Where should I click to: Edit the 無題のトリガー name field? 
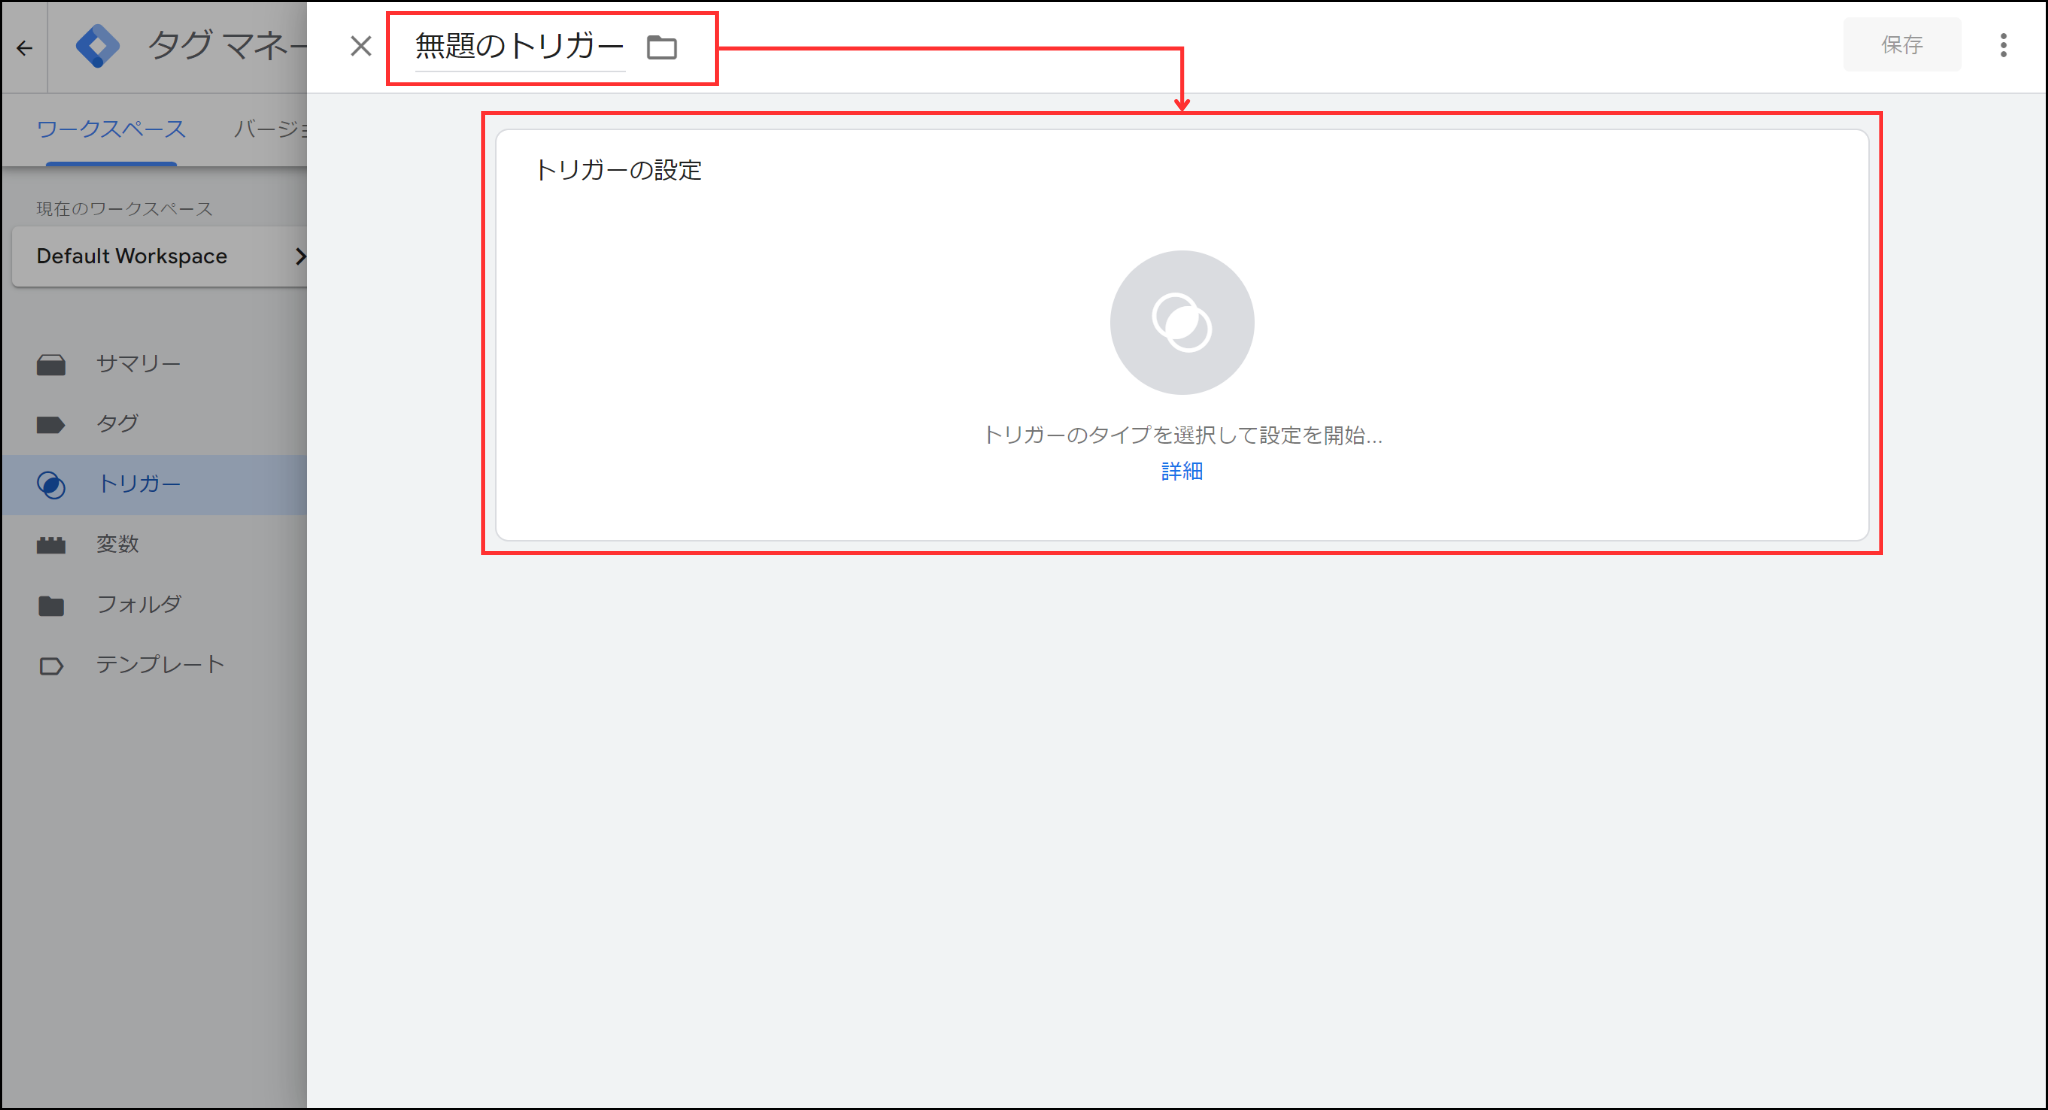520,46
